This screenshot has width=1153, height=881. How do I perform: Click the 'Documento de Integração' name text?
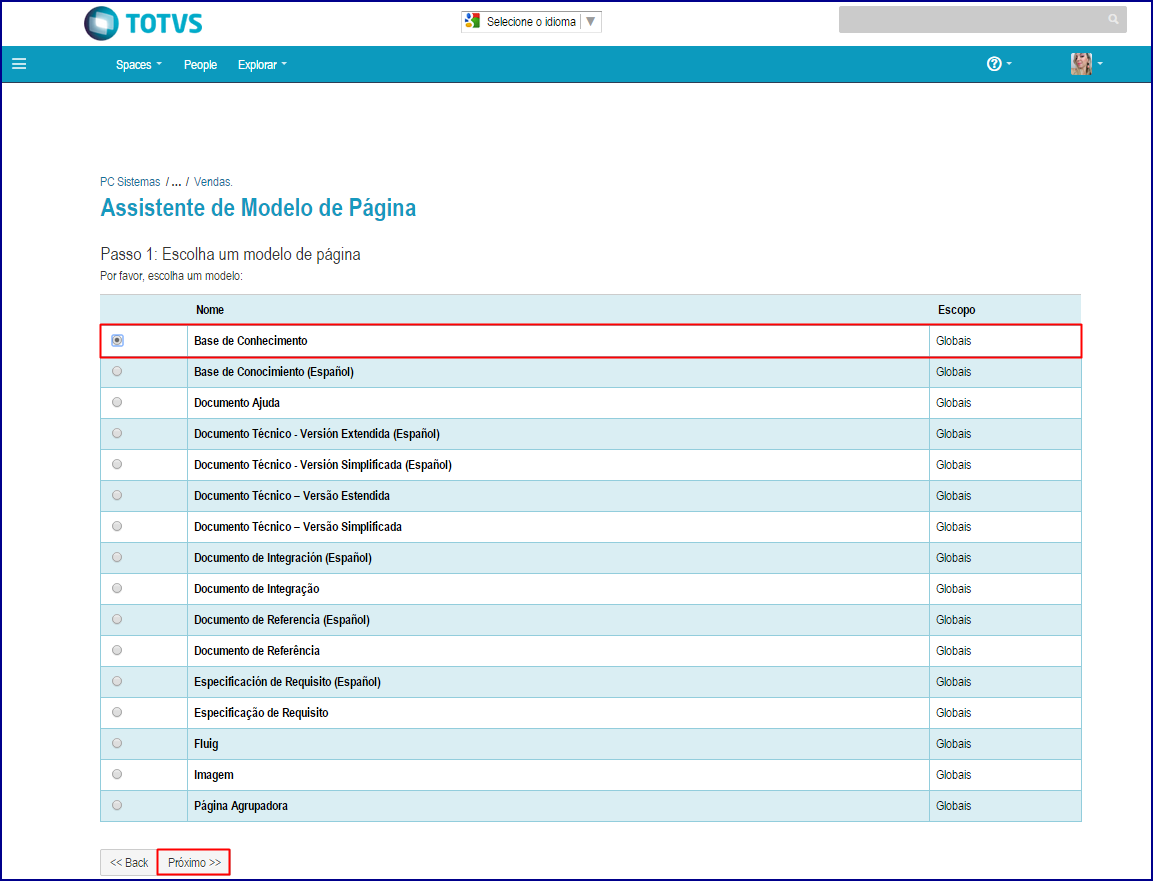coord(257,588)
